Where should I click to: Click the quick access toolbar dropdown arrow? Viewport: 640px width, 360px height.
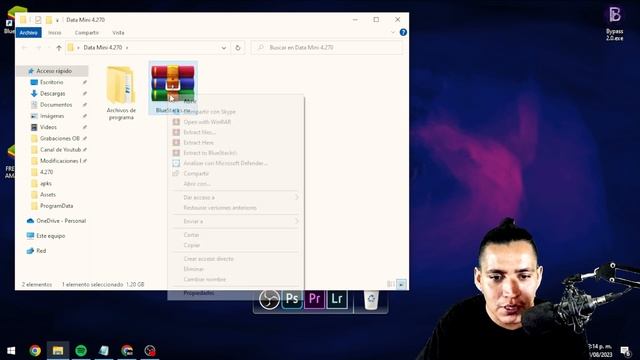pos(58,20)
